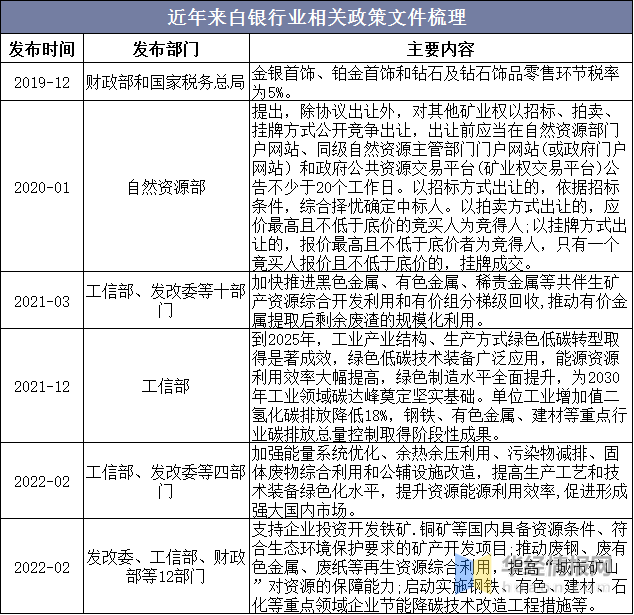This screenshot has height=615, width=634.
Task: Click the date cell 2019-12
Action: 42,82
